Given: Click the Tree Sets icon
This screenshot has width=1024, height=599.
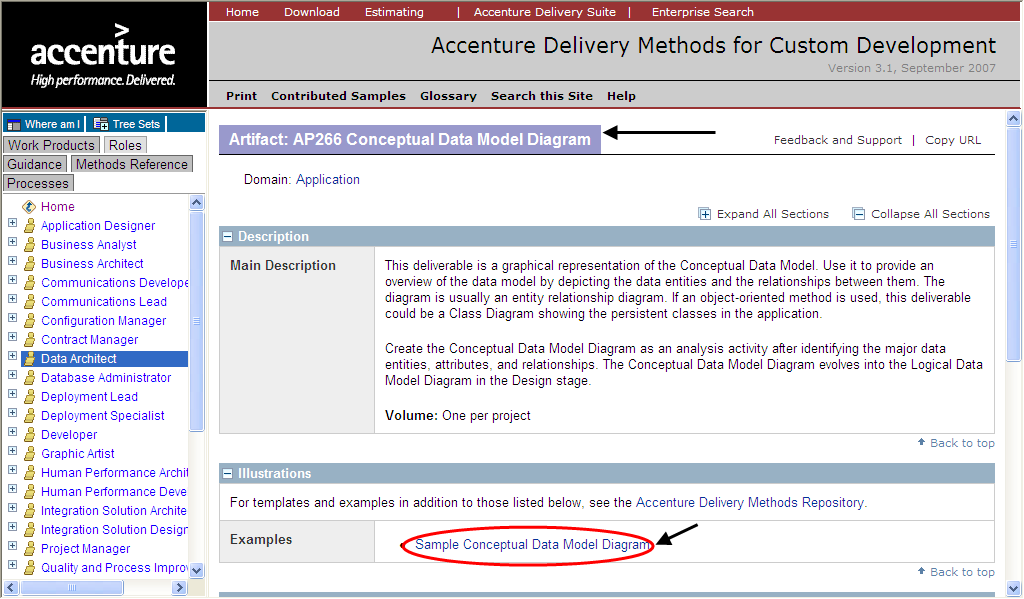Looking at the screenshot, I should click(x=101, y=124).
